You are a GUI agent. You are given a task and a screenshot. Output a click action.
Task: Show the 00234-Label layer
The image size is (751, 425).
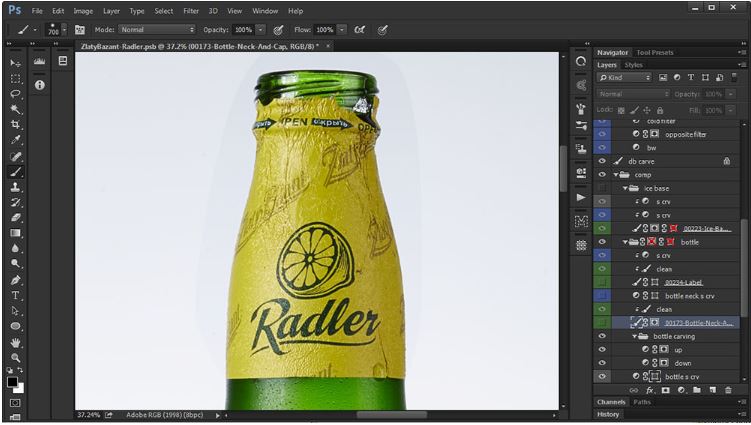click(x=602, y=283)
